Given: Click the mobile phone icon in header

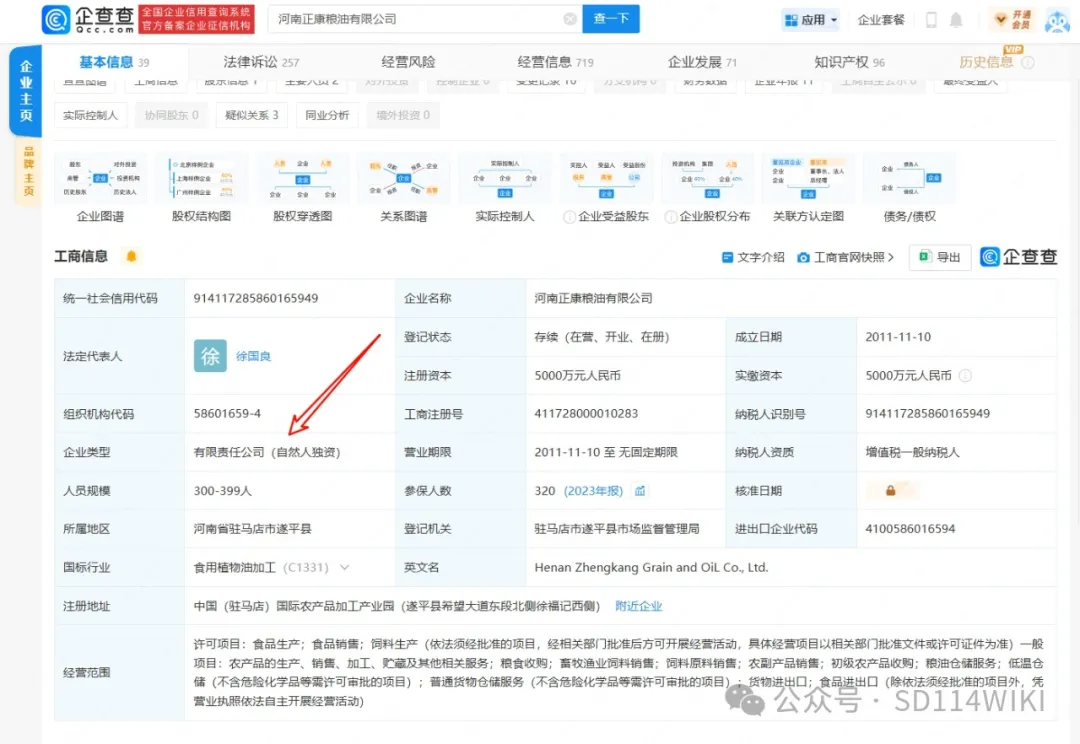Looking at the screenshot, I should (931, 20).
